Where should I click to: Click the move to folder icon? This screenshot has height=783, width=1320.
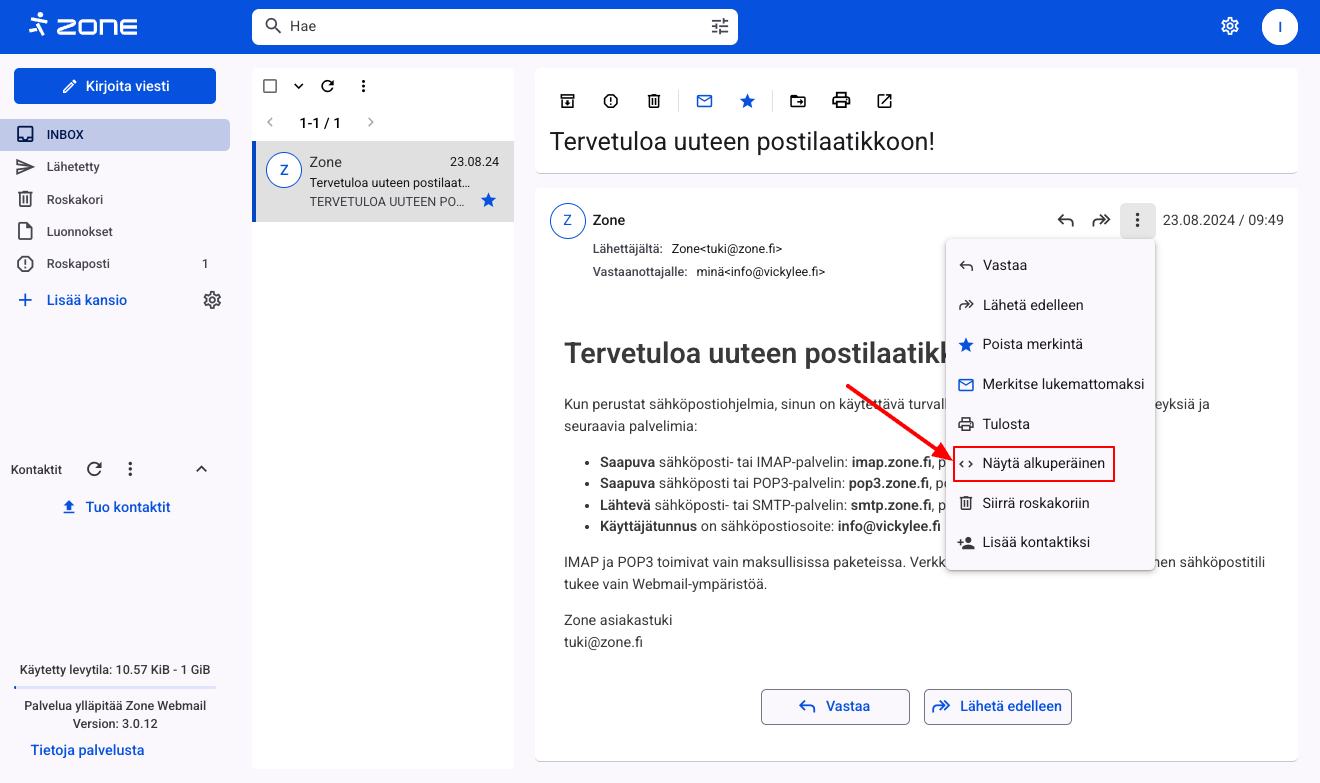coord(798,101)
